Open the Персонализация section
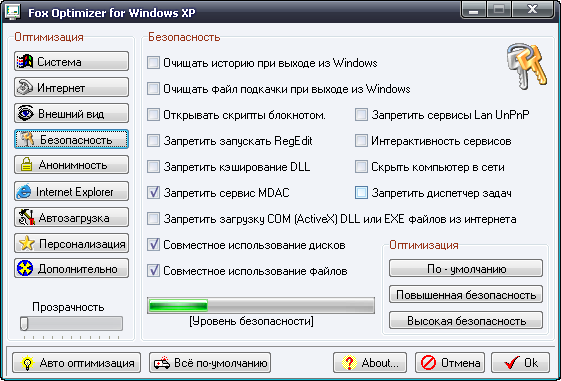Image resolution: width=561 pixels, height=381 pixels. 72,243
